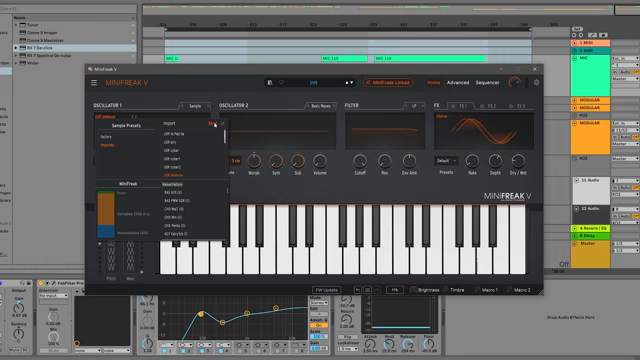Toggle the 2 MIDI track activator

pos(574,51)
